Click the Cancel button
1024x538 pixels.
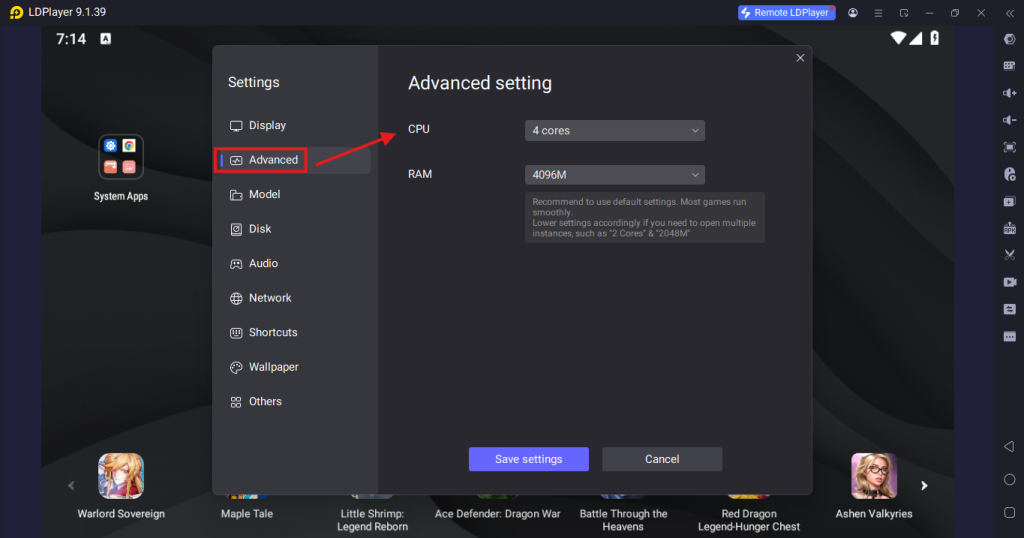(662, 459)
